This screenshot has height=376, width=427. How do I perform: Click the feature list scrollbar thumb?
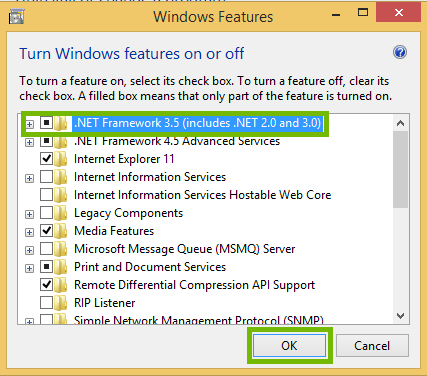(400, 169)
